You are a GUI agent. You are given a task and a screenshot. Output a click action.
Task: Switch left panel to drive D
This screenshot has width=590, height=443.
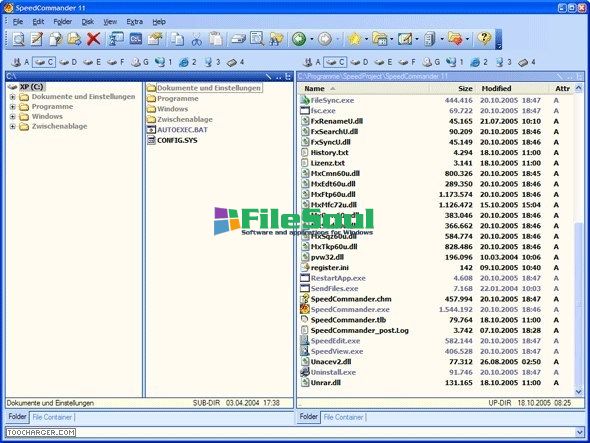[68, 62]
